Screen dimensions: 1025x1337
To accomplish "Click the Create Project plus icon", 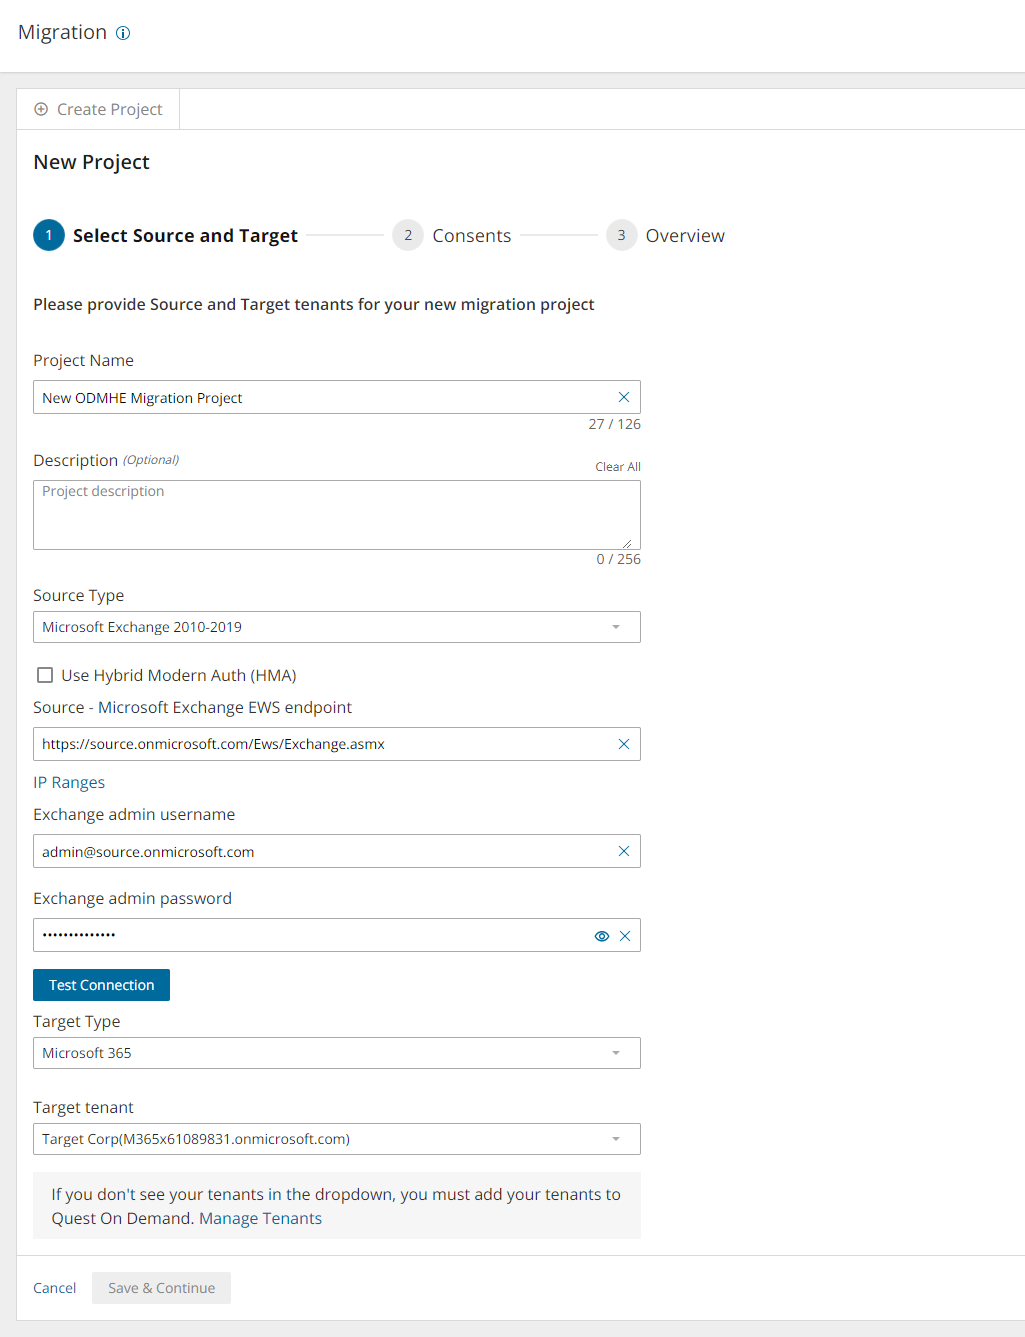I will tap(41, 109).
